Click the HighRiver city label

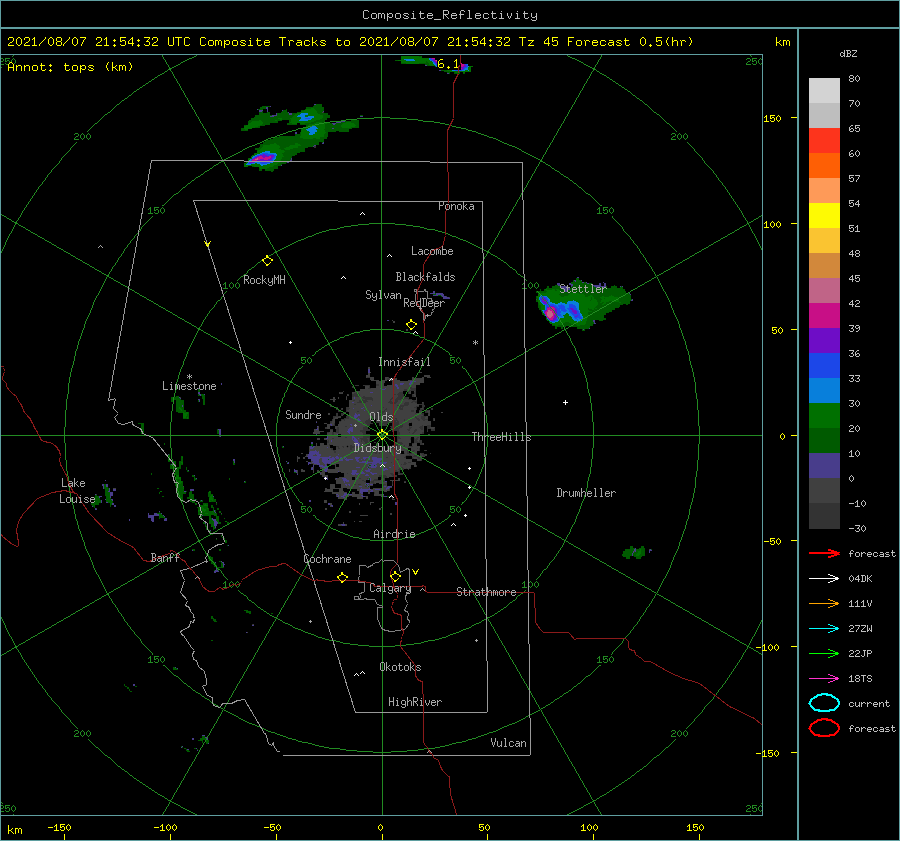pyautogui.click(x=415, y=702)
